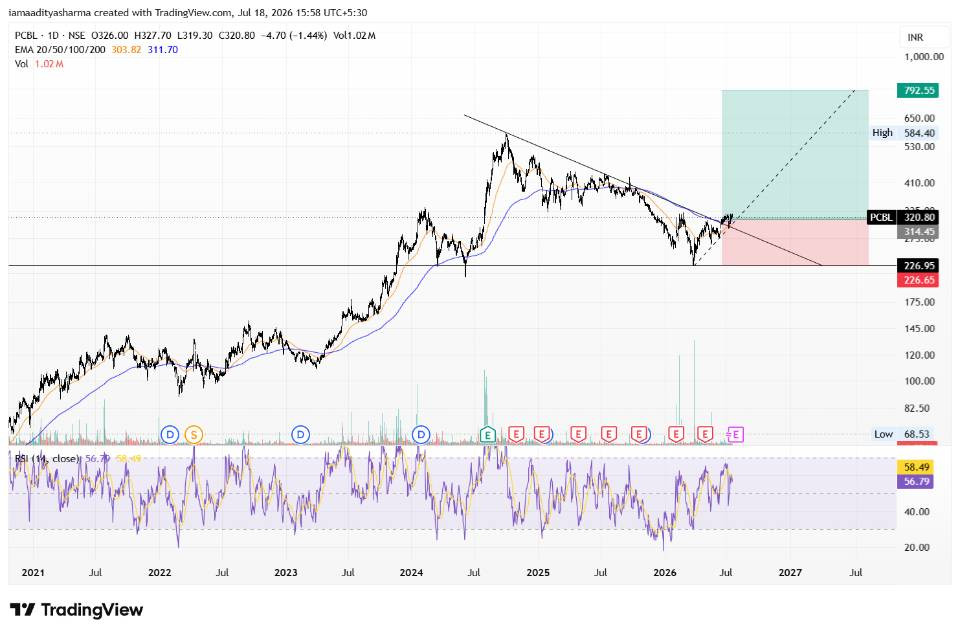
Task: Click the red 226.65 stop price label
Action: pyautogui.click(x=917, y=280)
